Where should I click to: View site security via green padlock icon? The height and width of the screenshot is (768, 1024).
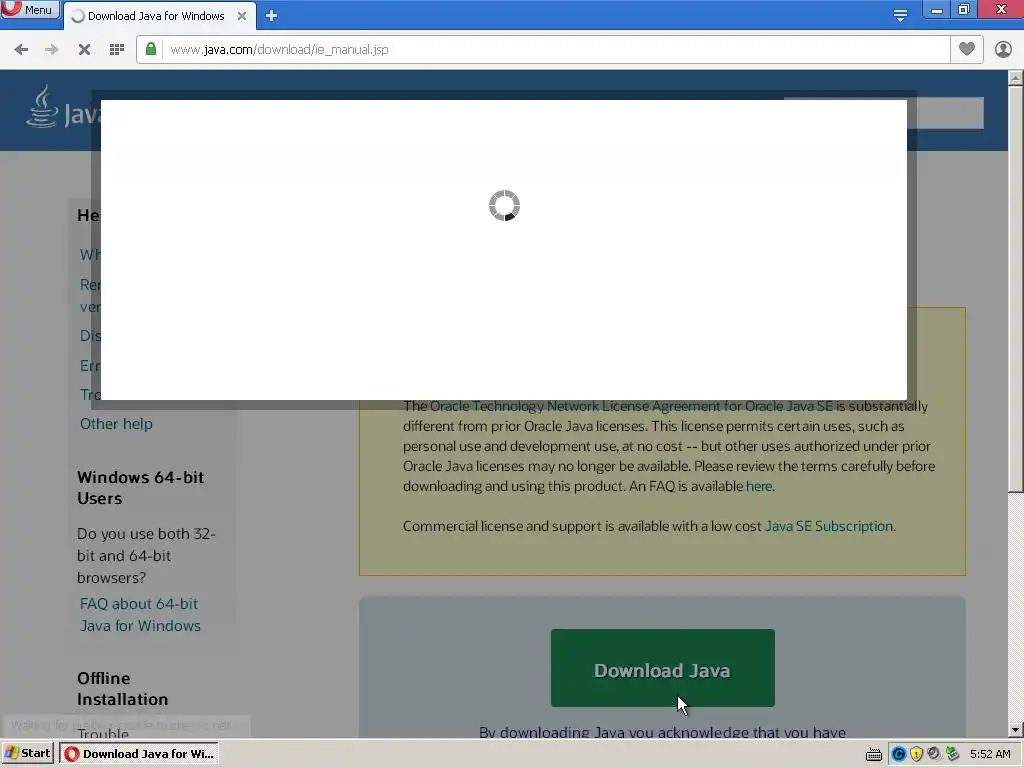pyautogui.click(x=151, y=49)
